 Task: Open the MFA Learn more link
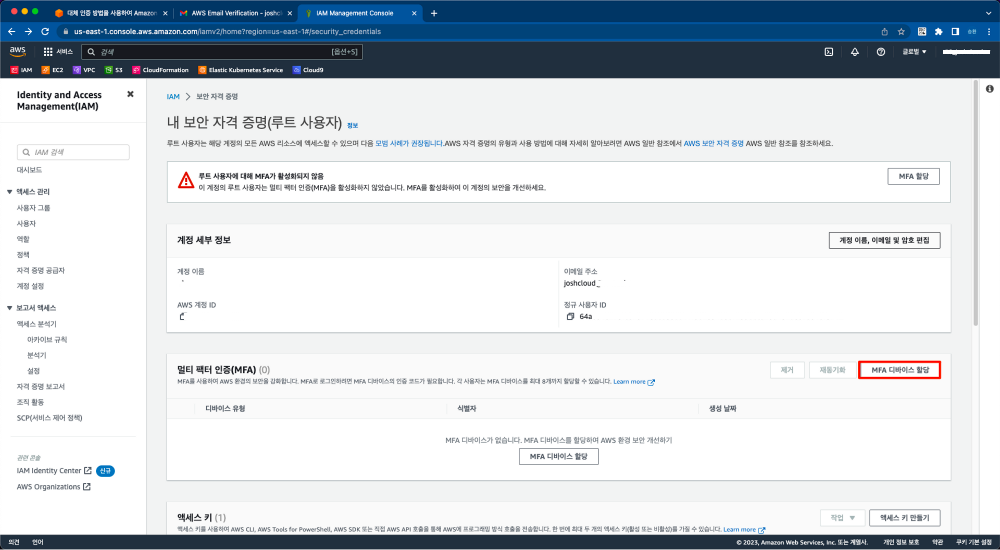coord(634,382)
